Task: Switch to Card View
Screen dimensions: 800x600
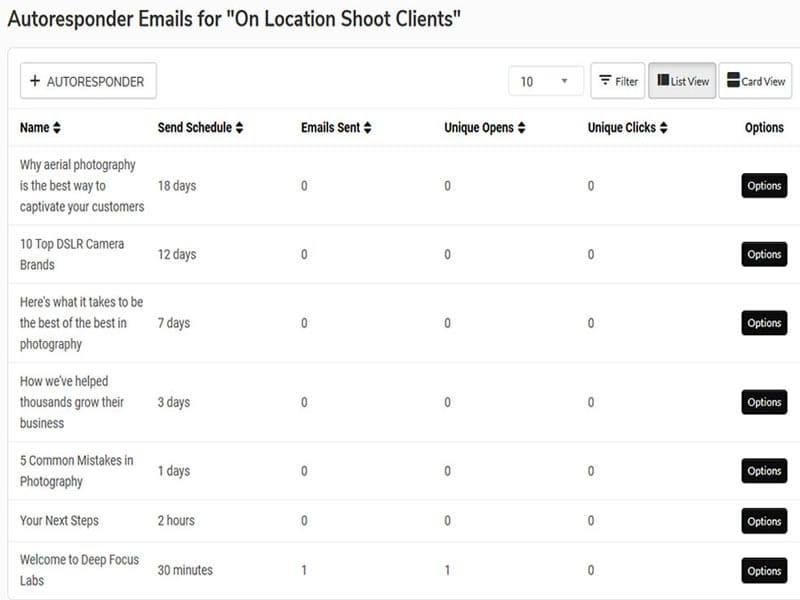Action: [x=755, y=81]
